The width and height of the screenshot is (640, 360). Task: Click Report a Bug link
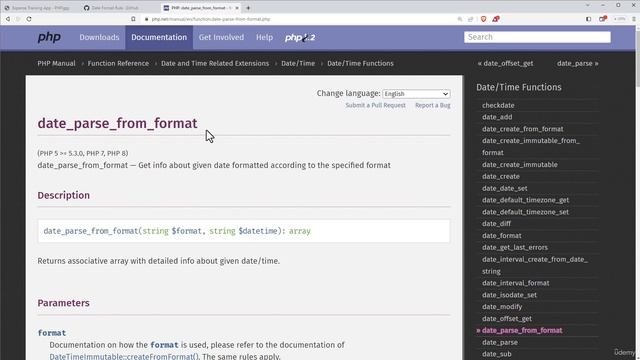[x=433, y=105]
